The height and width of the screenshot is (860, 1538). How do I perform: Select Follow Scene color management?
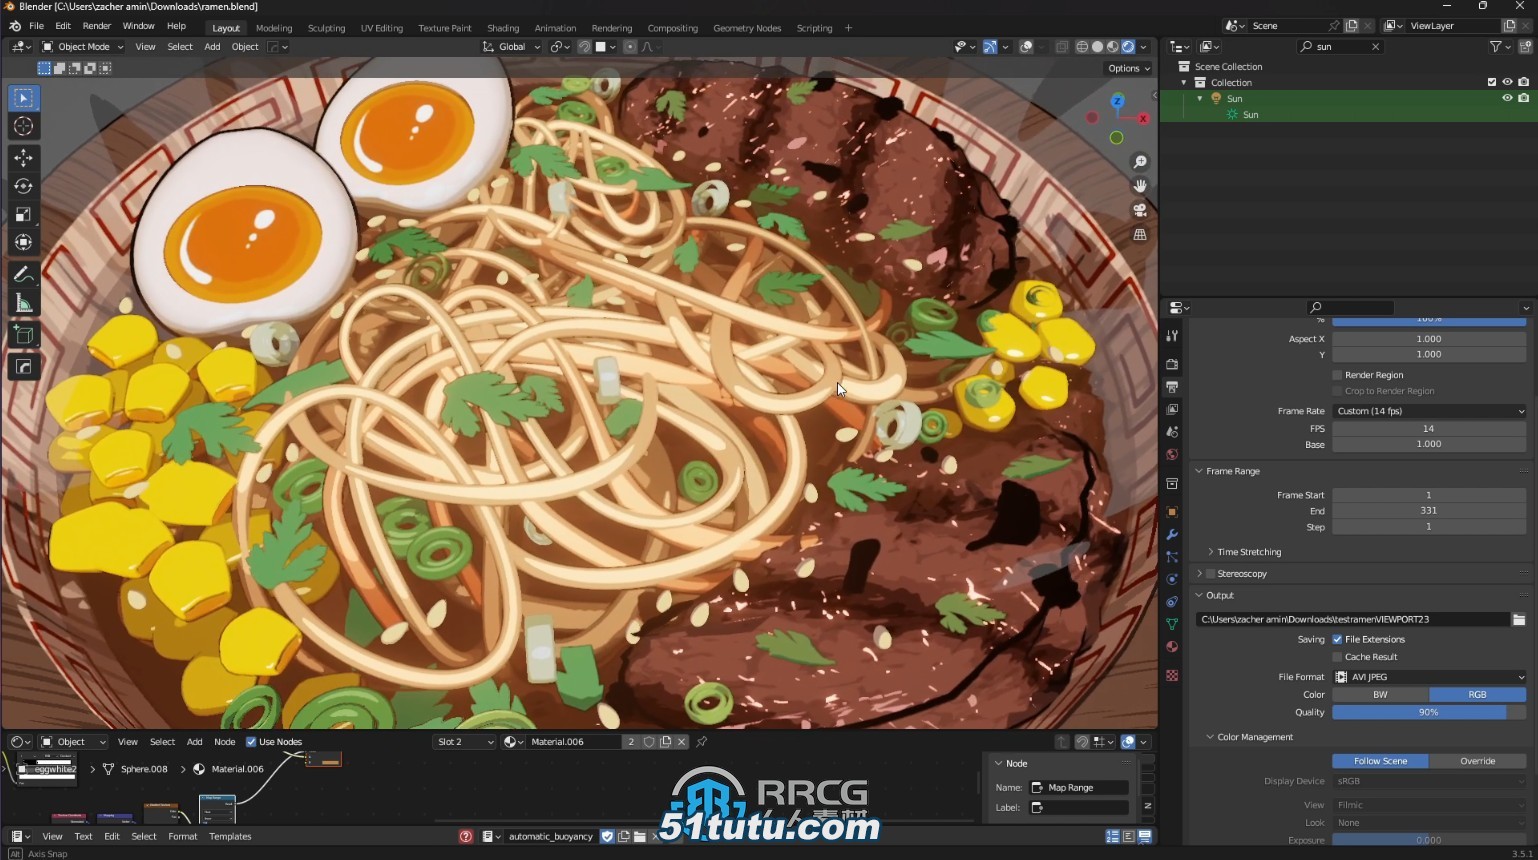click(1380, 761)
